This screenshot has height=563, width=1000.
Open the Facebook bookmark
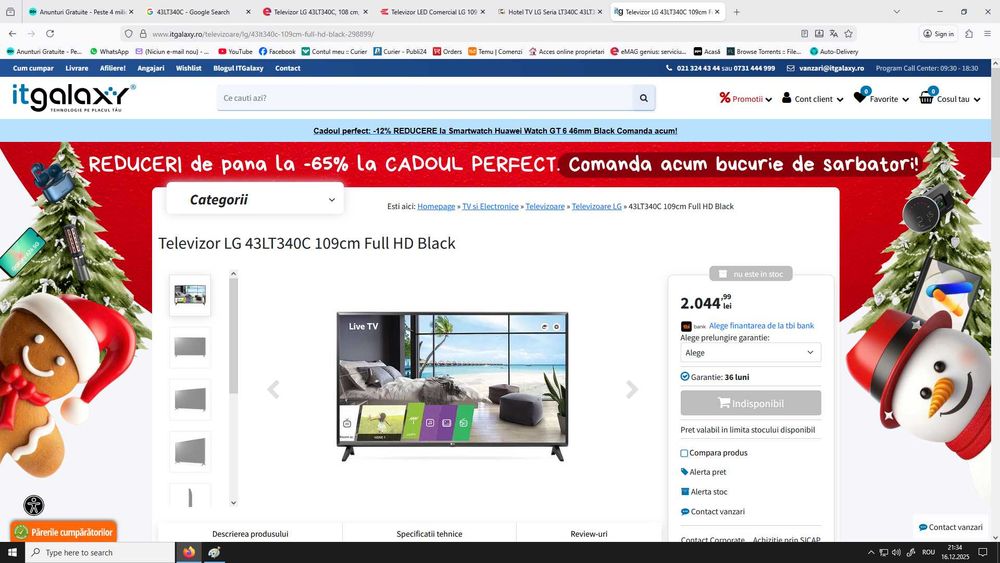coord(277,52)
